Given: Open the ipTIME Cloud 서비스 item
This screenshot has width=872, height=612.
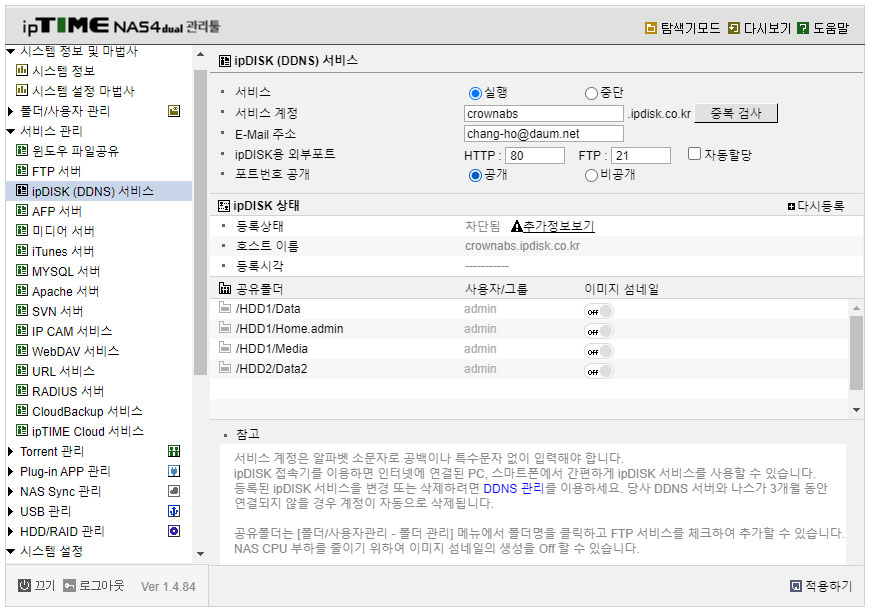Looking at the screenshot, I should (x=87, y=431).
